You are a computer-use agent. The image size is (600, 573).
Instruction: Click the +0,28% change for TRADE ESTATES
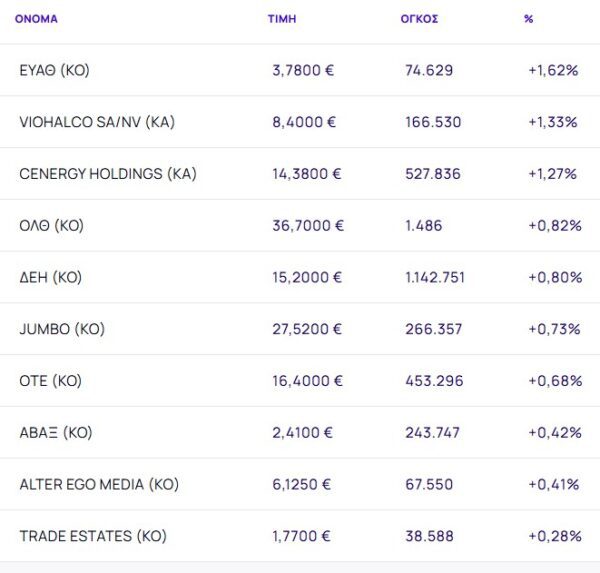click(555, 537)
